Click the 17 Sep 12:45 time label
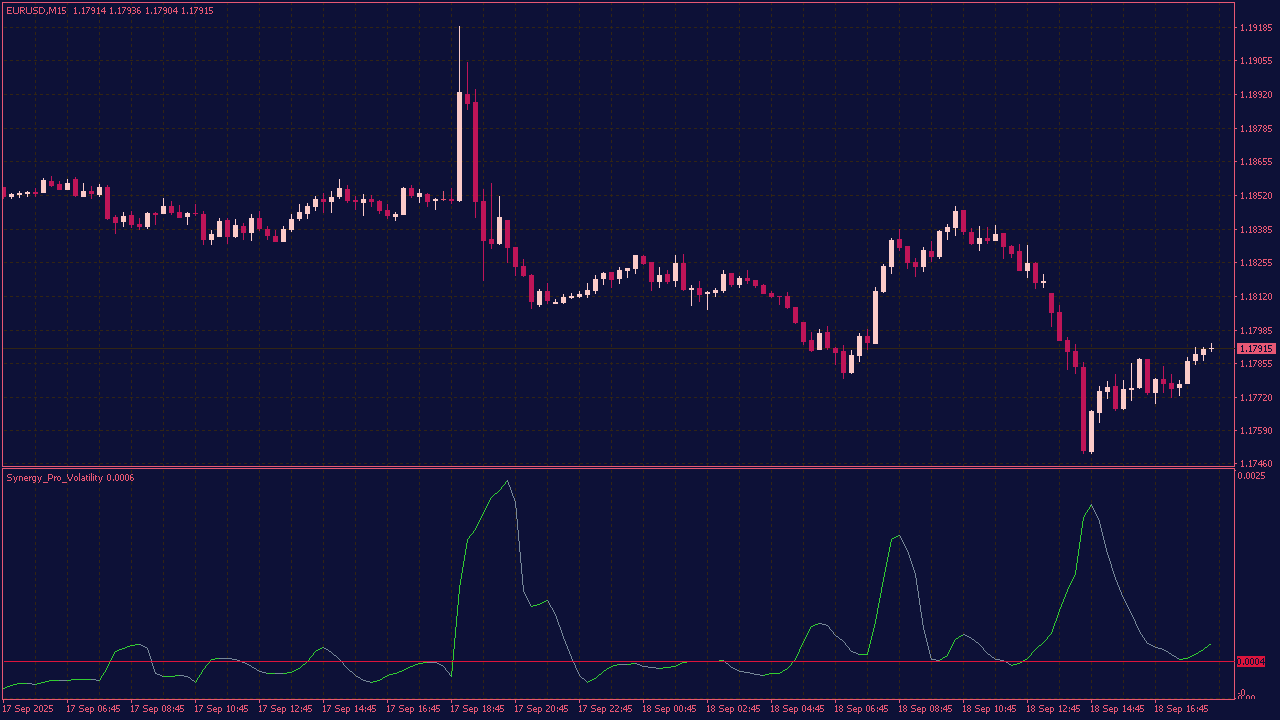1280x720 pixels. coord(286,709)
